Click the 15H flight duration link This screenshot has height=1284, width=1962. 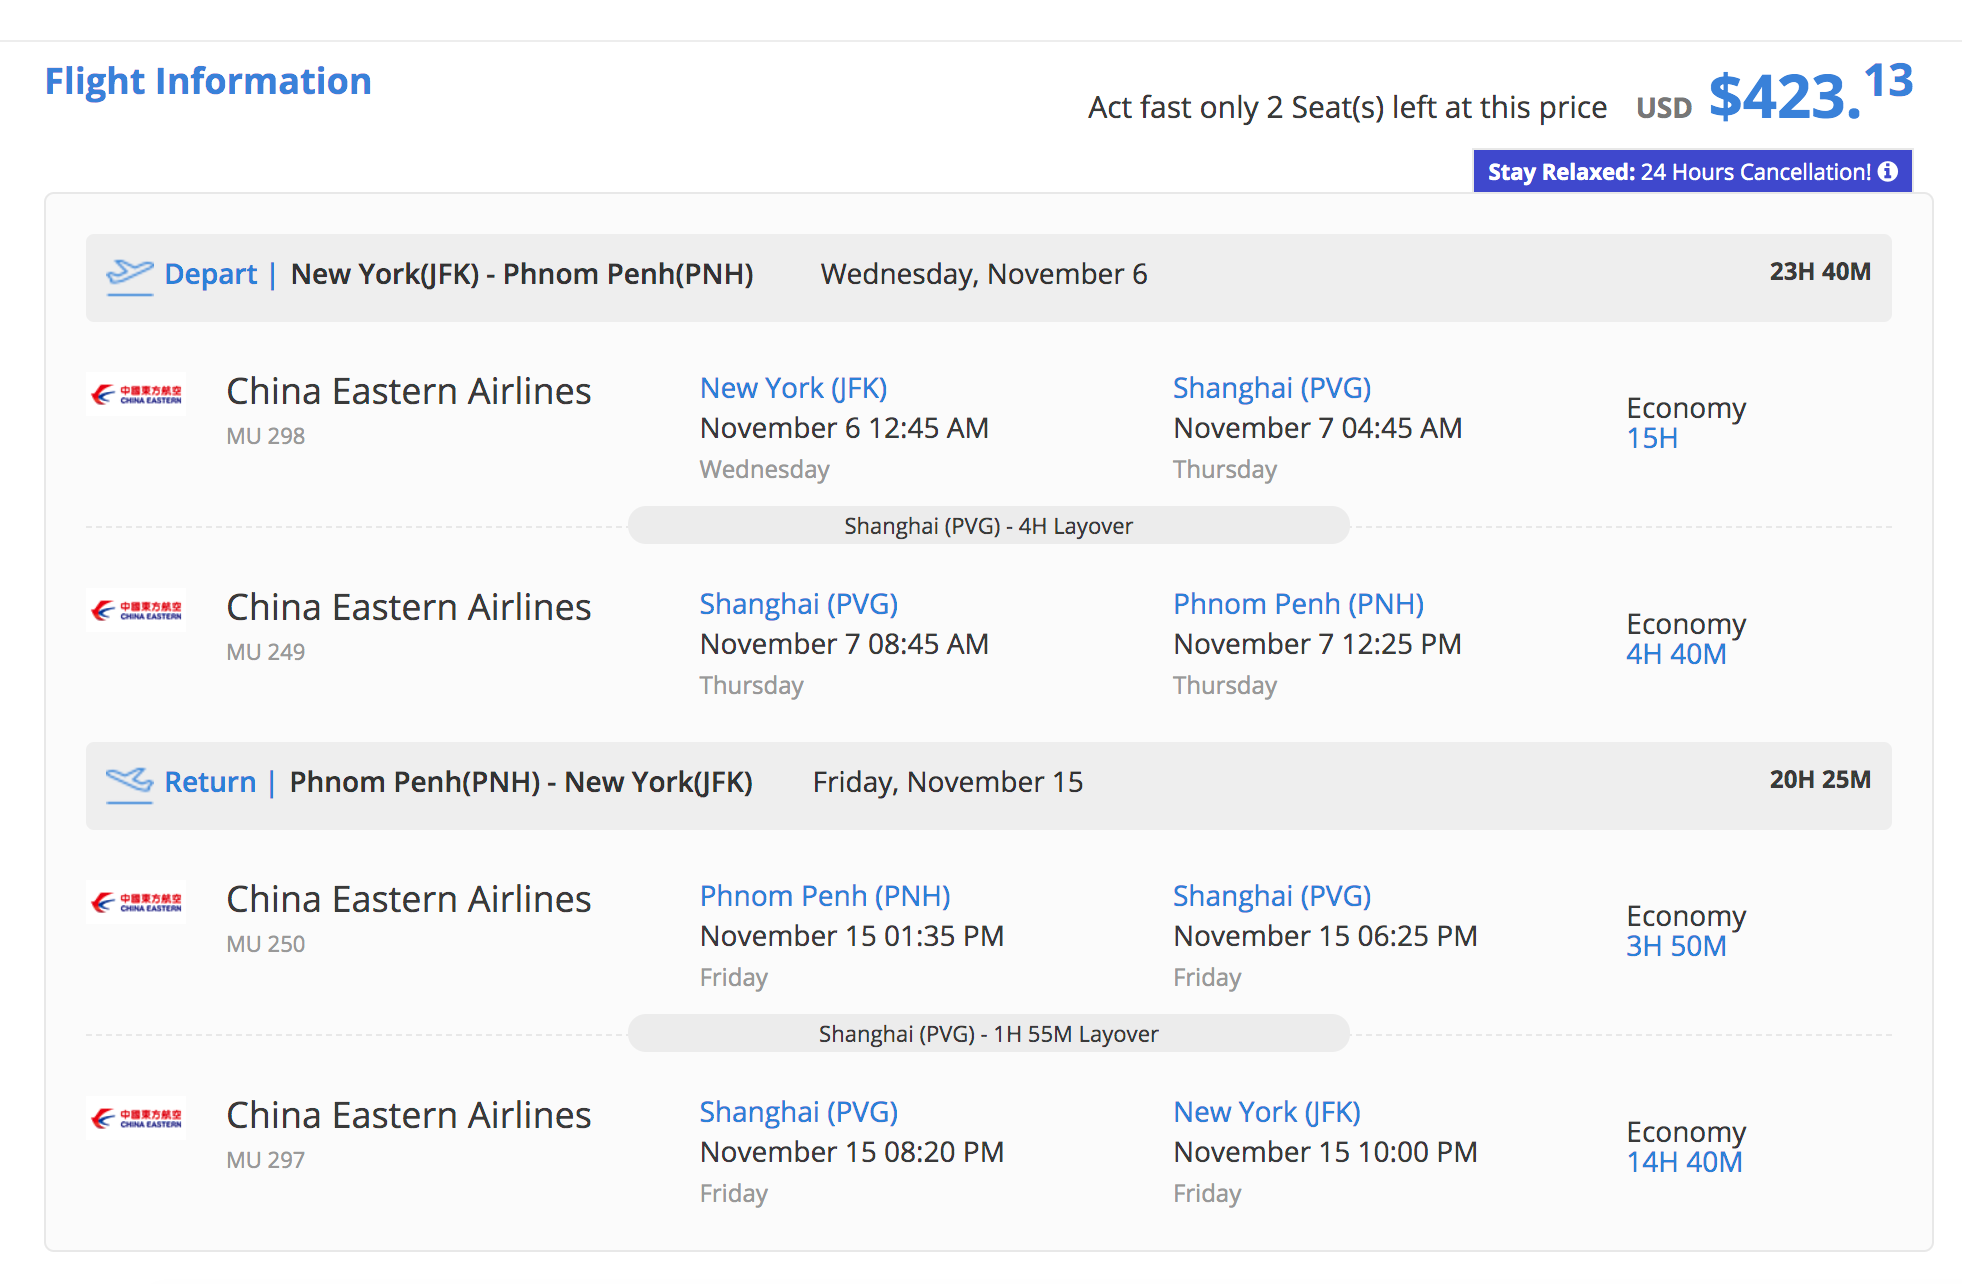[x=1652, y=438]
